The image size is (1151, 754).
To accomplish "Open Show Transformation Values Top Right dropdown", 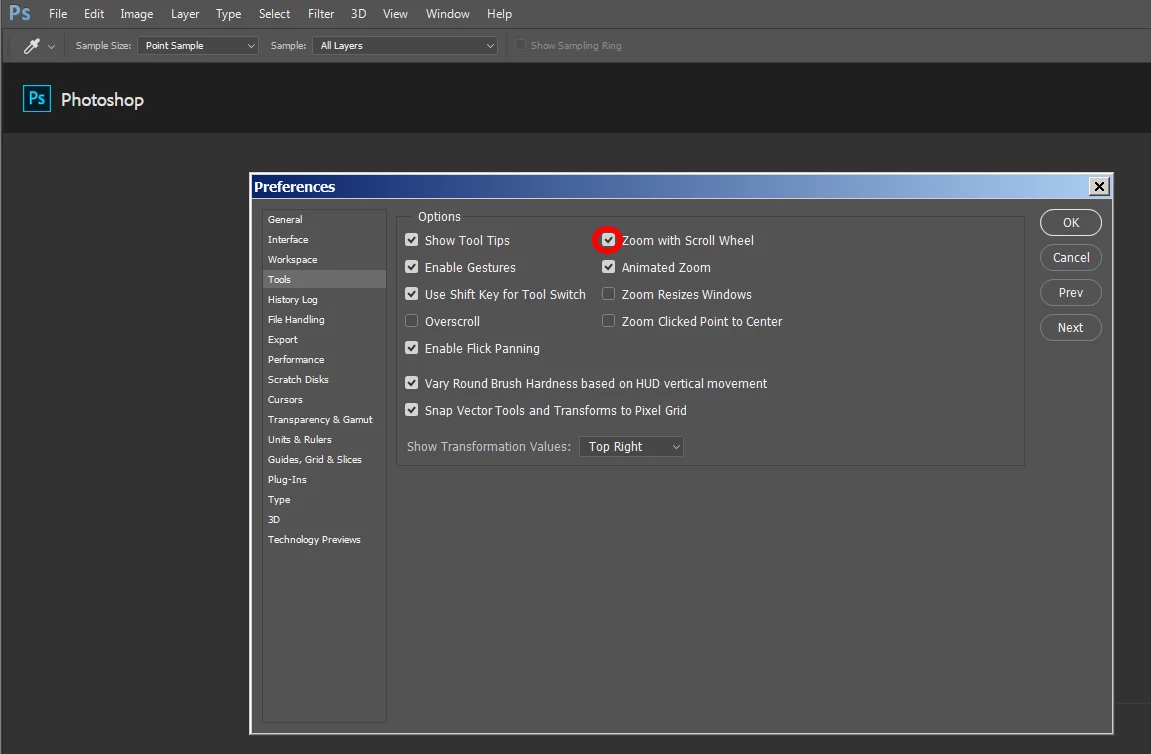I will pyautogui.click(x=631, y=446).
